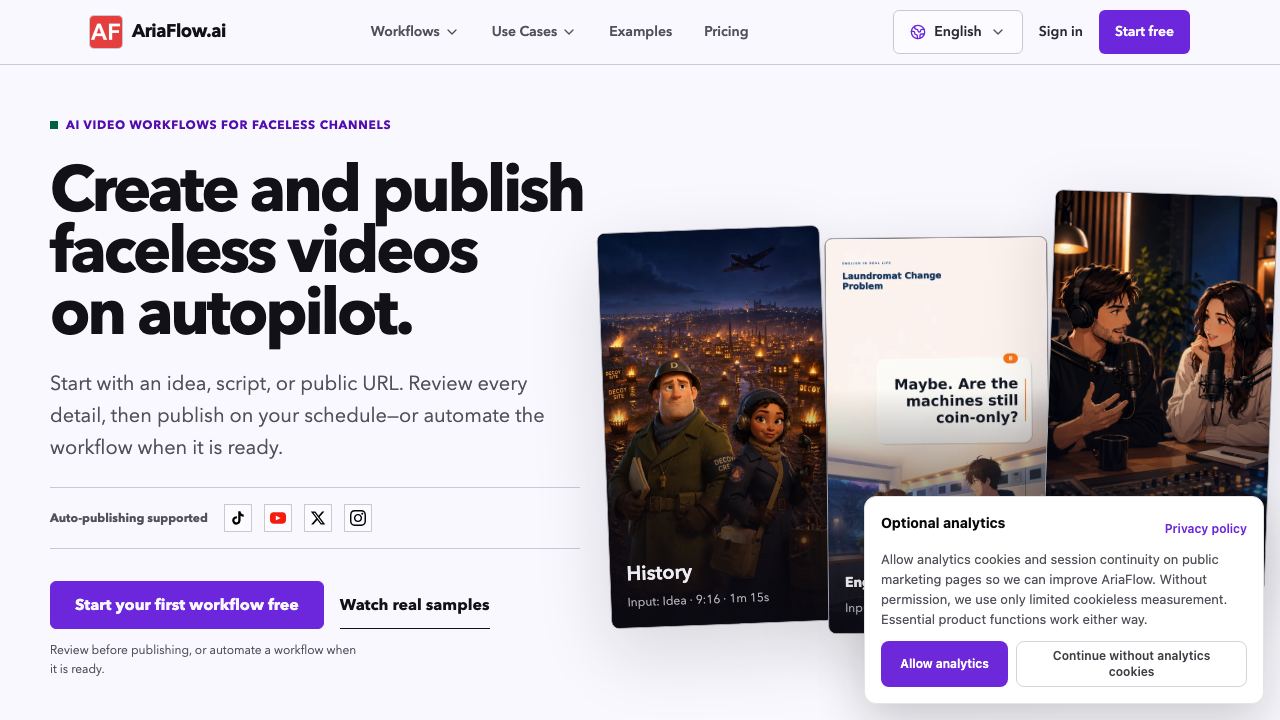
Task: Click the AriaFlow.ai brand name
Action: click(x=179, y=32)
